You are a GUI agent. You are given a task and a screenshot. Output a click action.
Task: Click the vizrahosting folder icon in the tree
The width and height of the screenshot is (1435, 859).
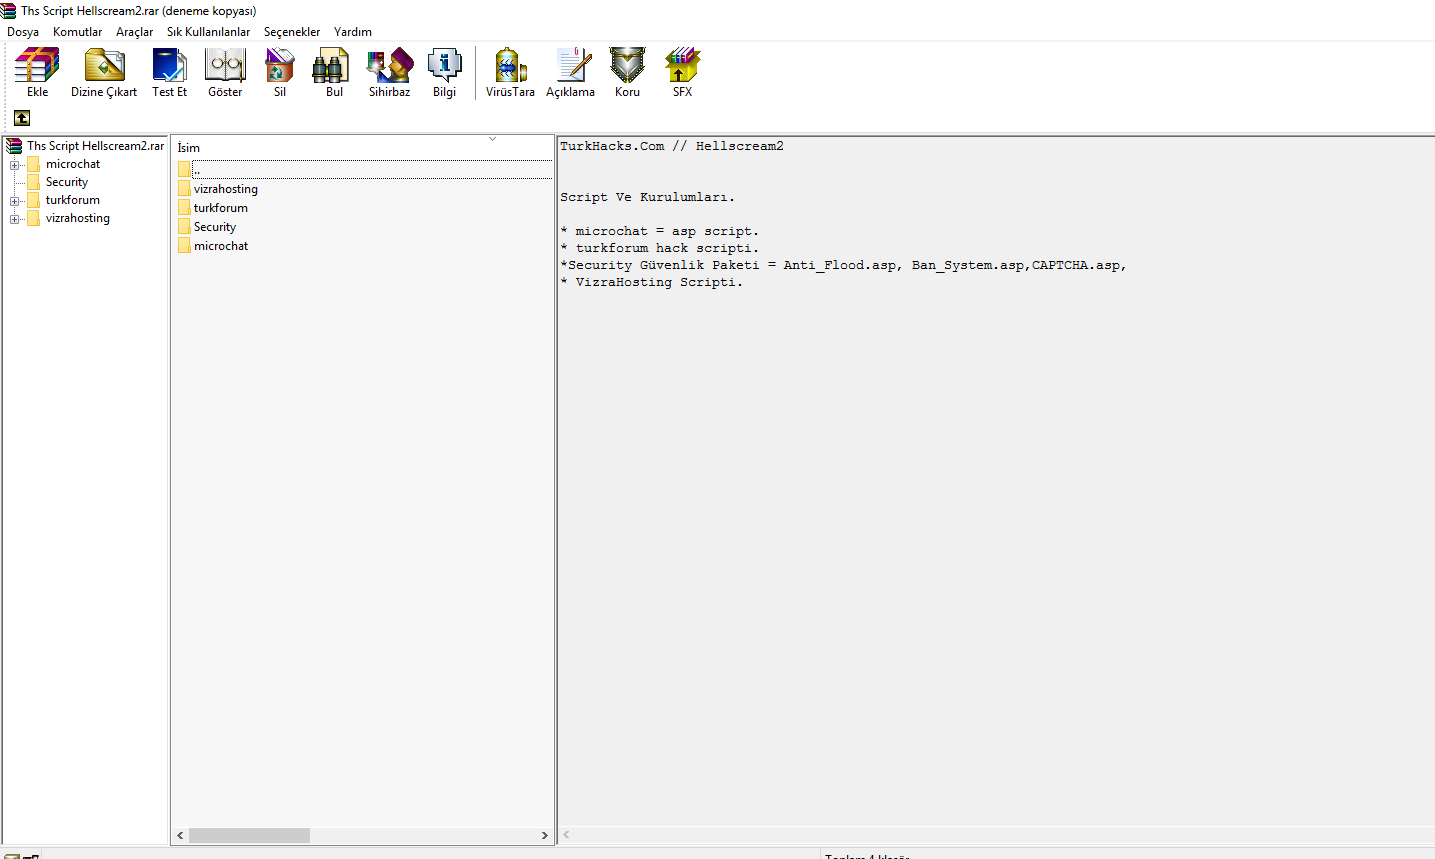34,218
